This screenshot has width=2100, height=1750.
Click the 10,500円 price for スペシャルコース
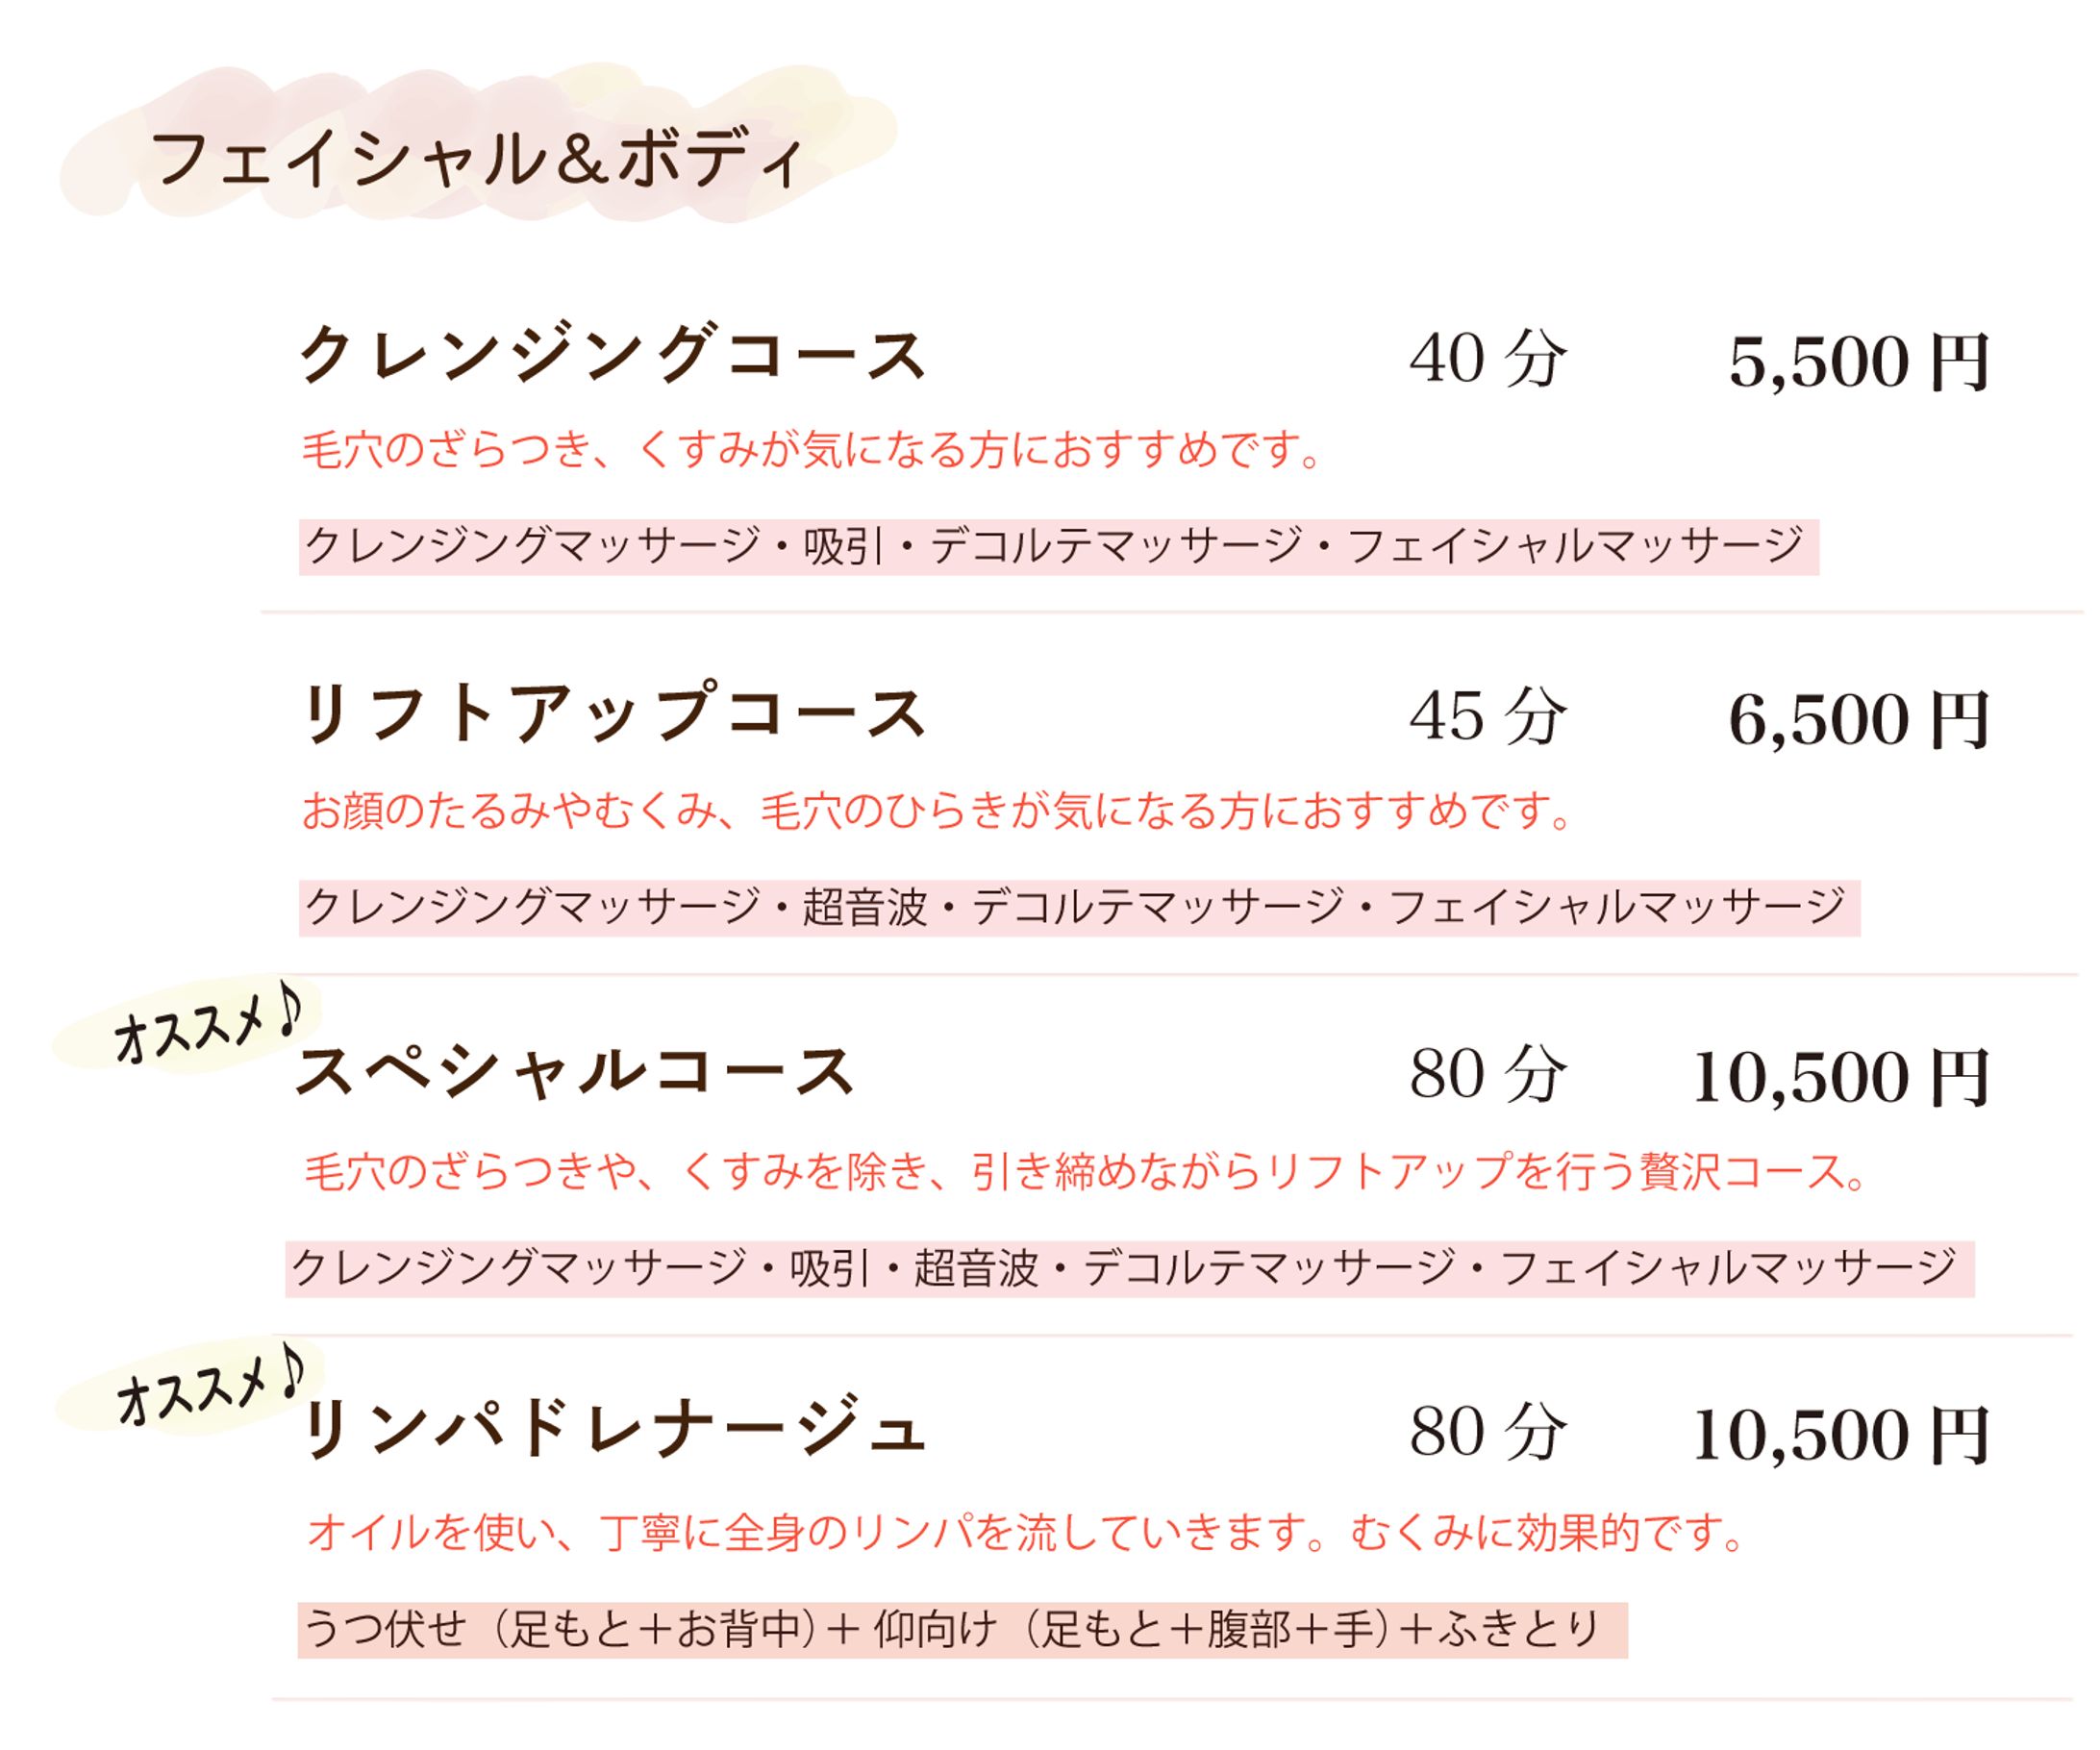(x=1840, y=1079)
